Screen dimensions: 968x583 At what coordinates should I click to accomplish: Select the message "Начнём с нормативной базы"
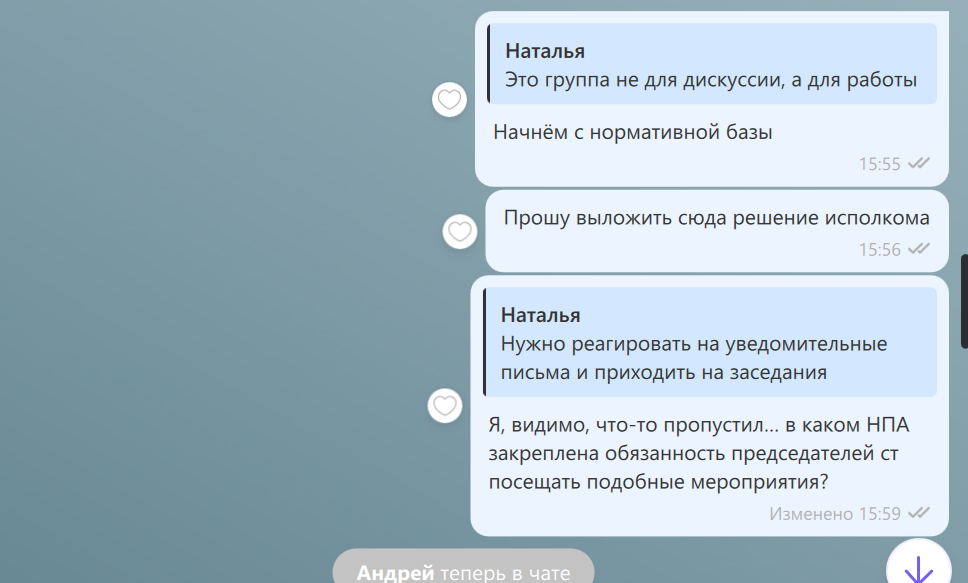[x=633, y=132]
